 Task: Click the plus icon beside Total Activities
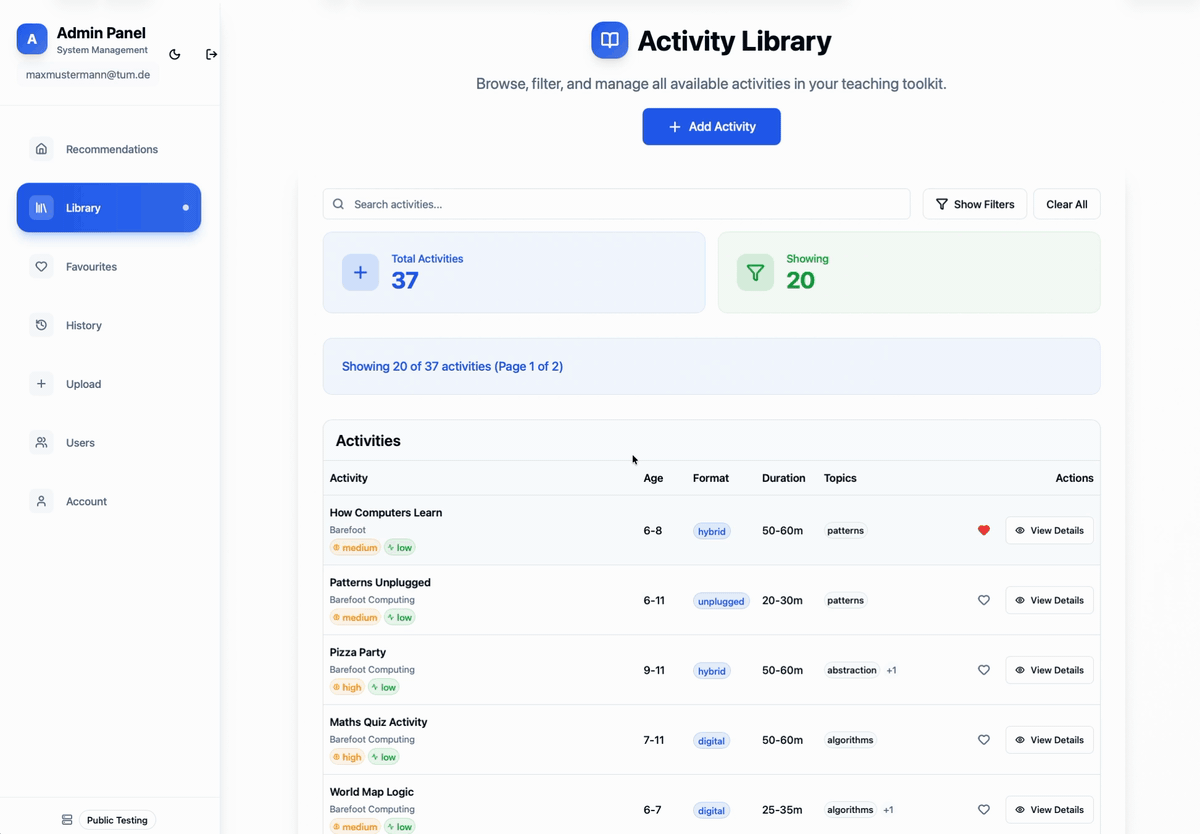(360, 273)
